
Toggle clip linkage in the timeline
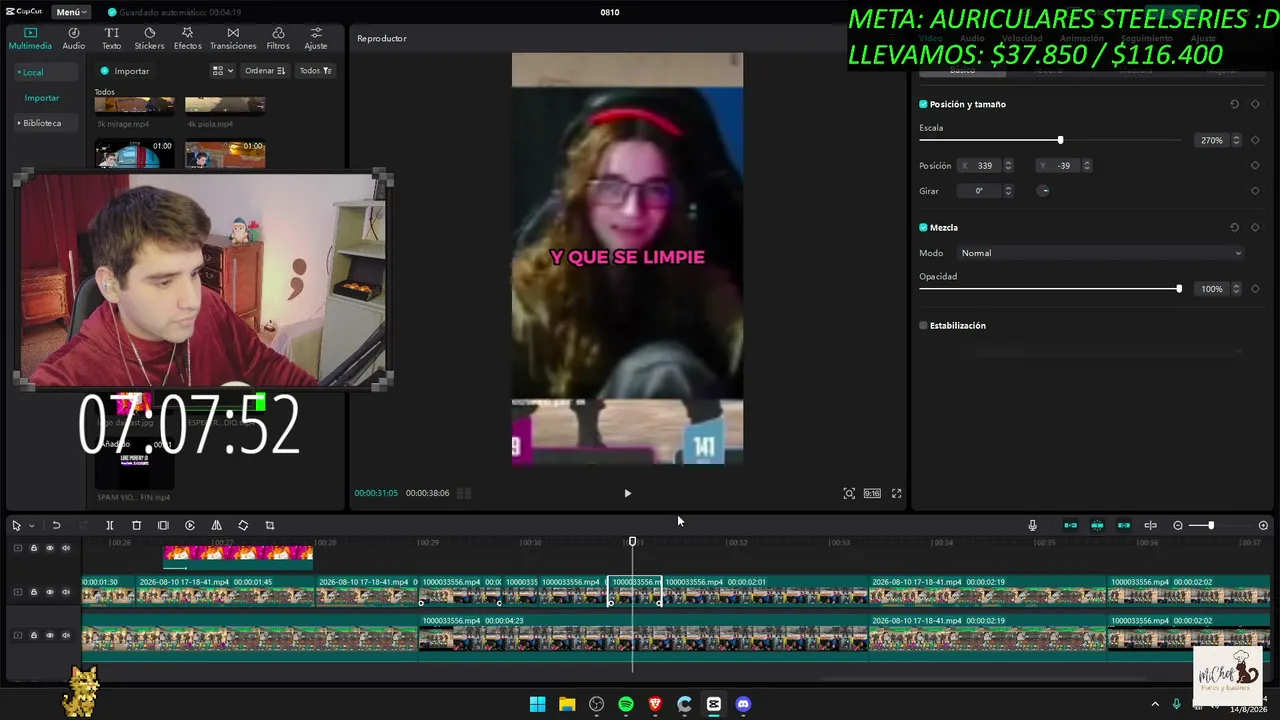1124,525
